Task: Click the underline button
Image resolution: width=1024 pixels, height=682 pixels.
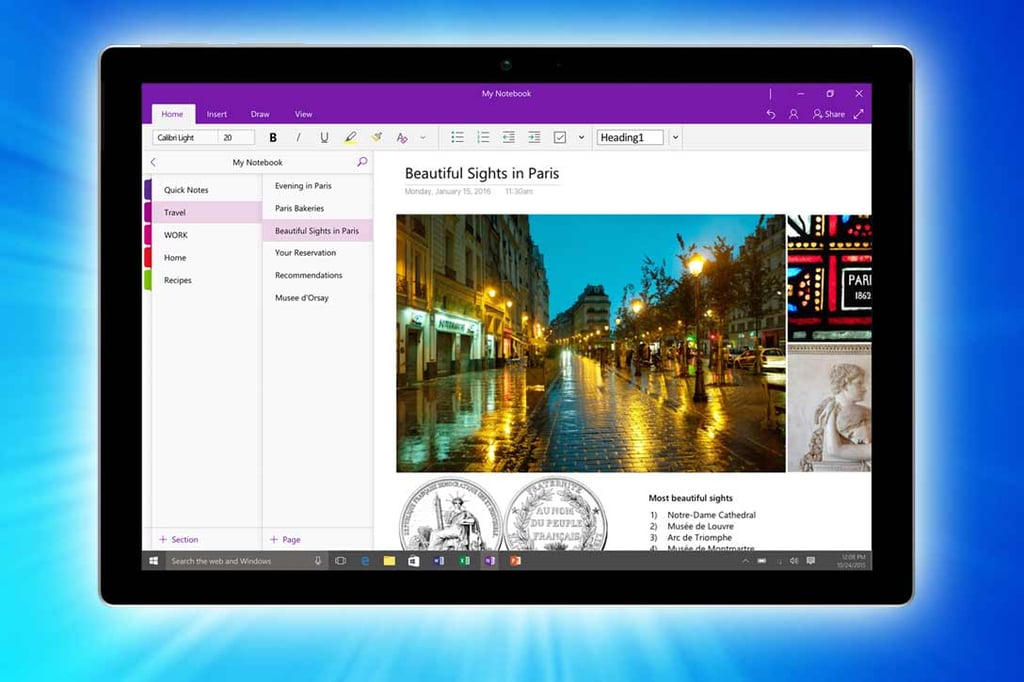Action: click(324, 138)
